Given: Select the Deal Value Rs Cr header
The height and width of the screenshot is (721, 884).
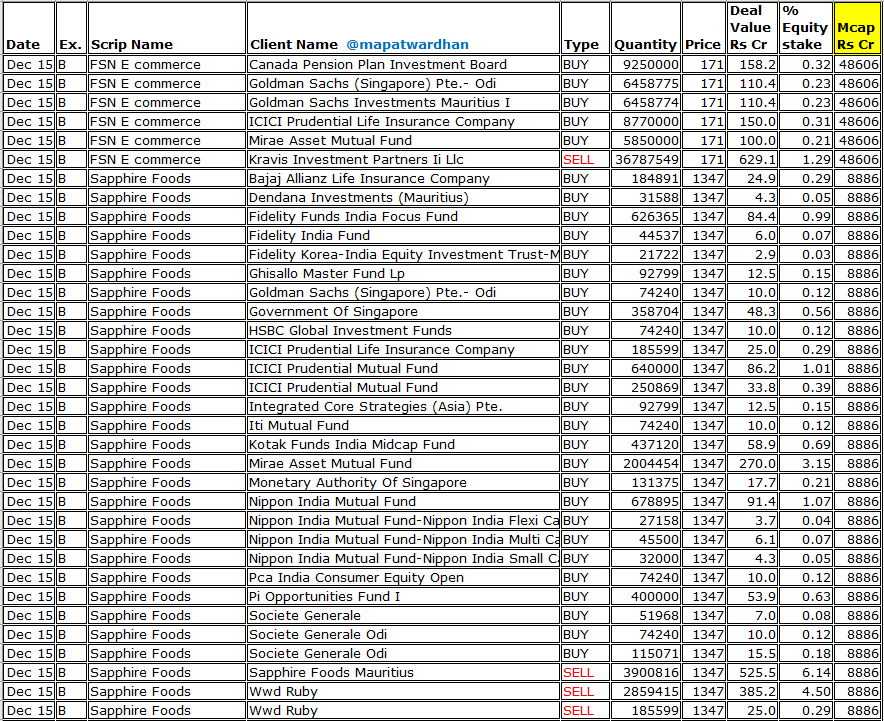Looking at the screenshot, I should click(752, 28).
